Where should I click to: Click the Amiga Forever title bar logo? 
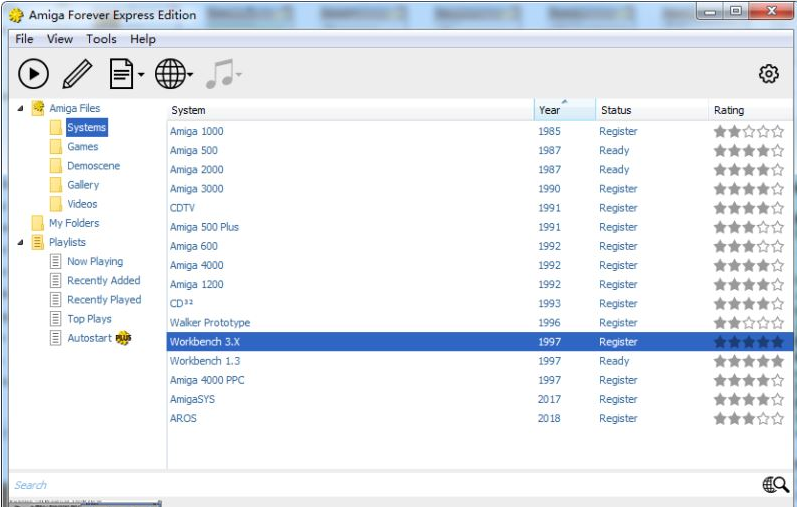pyautogui.click(x=16, y=15)
